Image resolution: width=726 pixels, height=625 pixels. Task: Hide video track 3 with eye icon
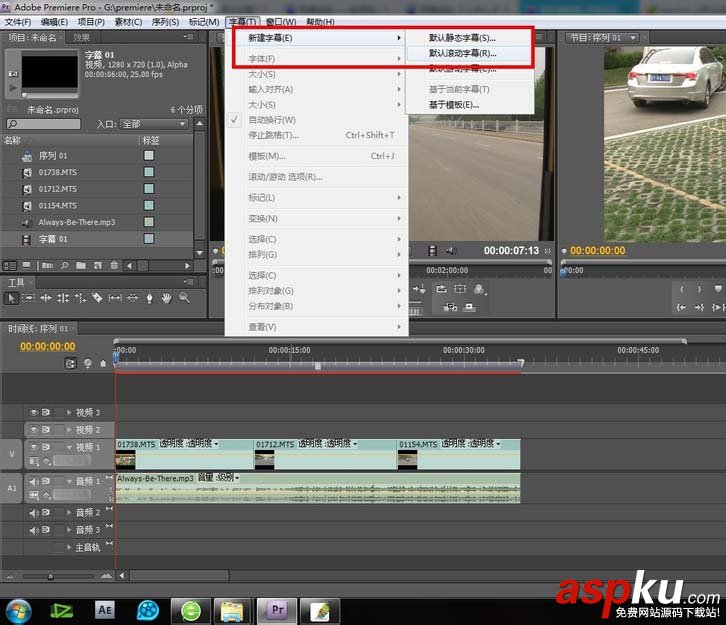click(34, 412)
